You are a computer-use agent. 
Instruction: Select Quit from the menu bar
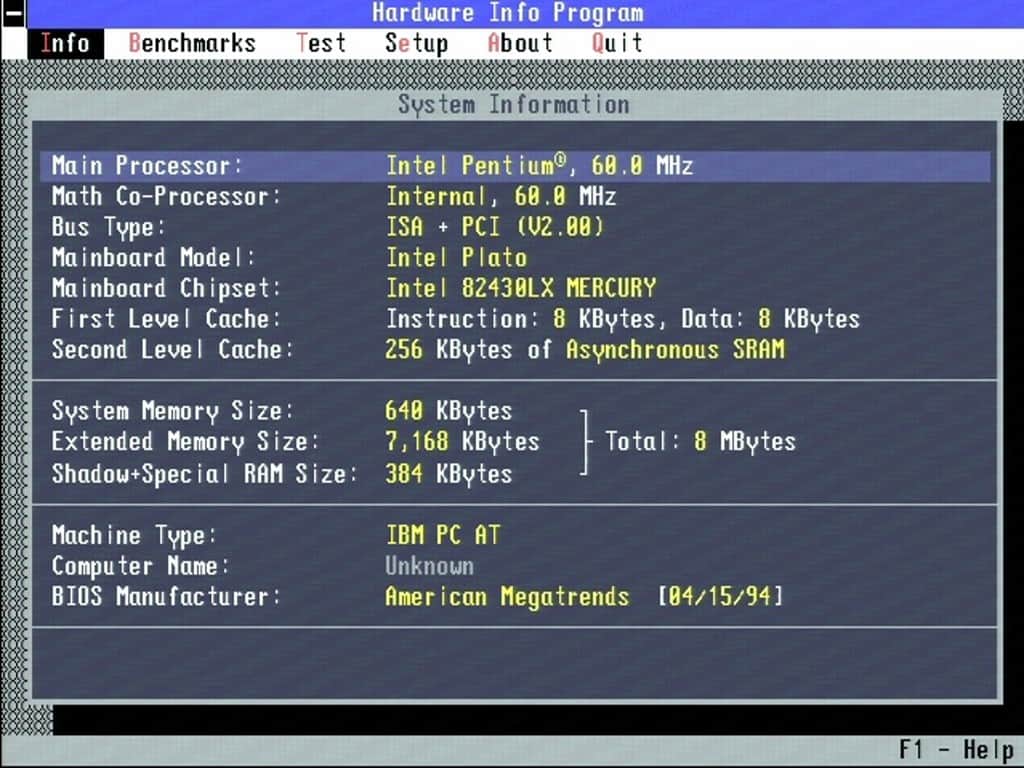(x=617, y=44)
